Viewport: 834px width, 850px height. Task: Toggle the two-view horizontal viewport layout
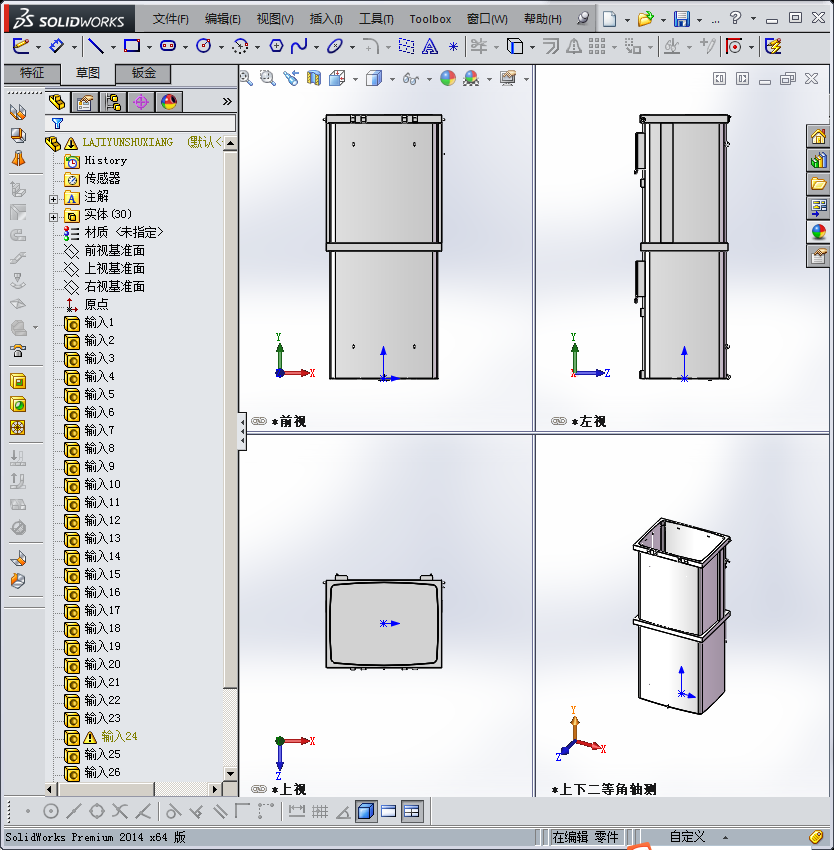coord(389,812)
